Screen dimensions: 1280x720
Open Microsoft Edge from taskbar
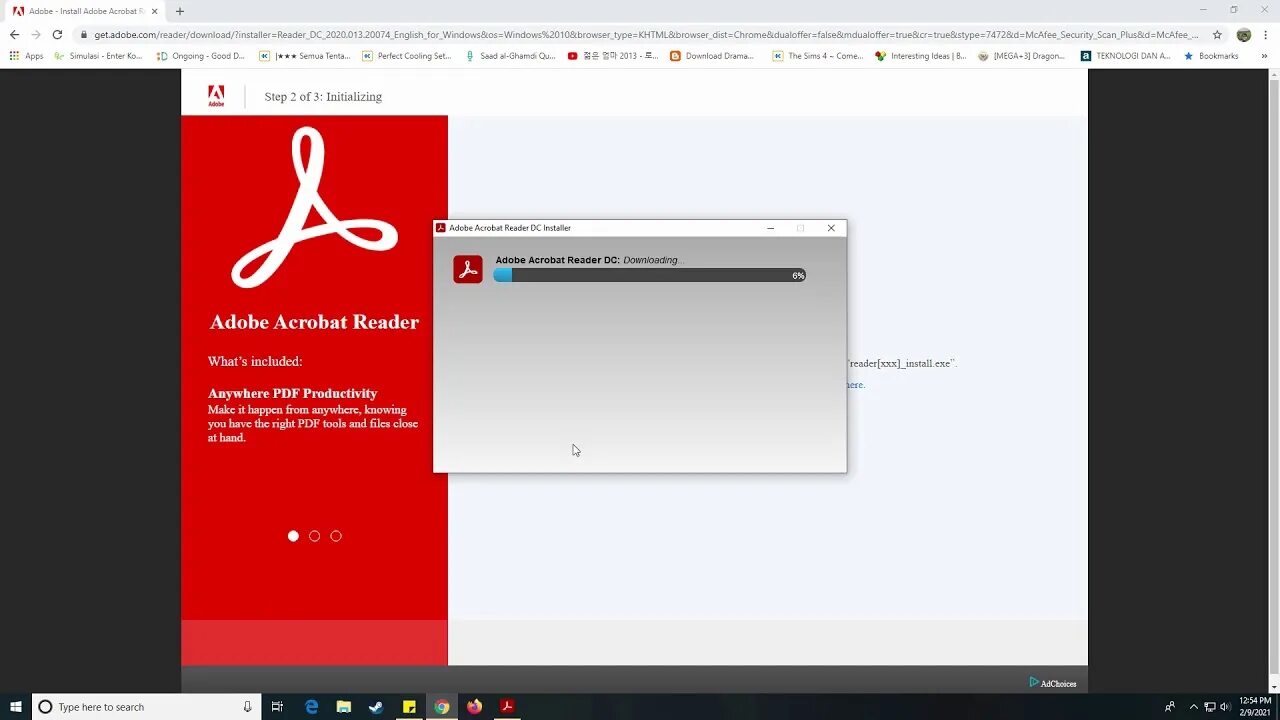(x=311, y=706)
